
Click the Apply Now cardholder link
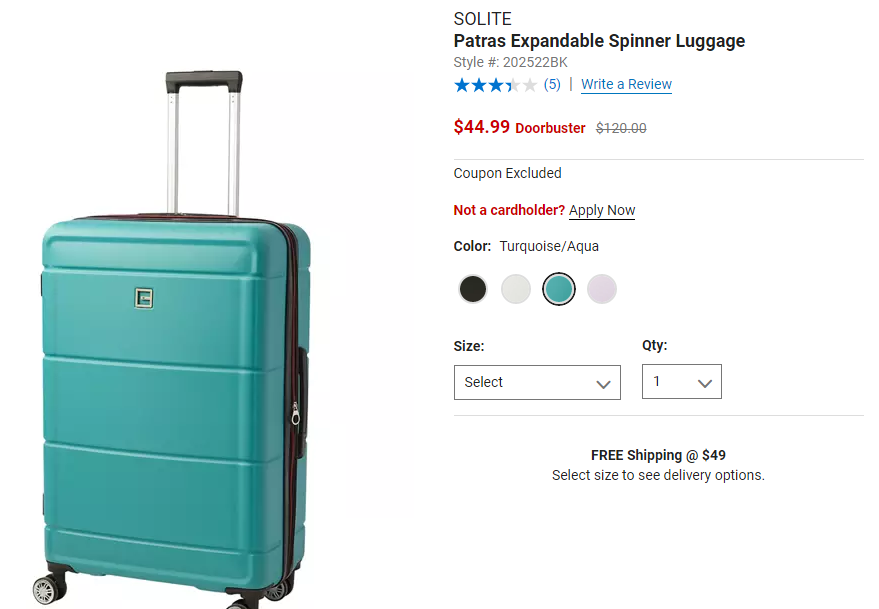point(602,211)
